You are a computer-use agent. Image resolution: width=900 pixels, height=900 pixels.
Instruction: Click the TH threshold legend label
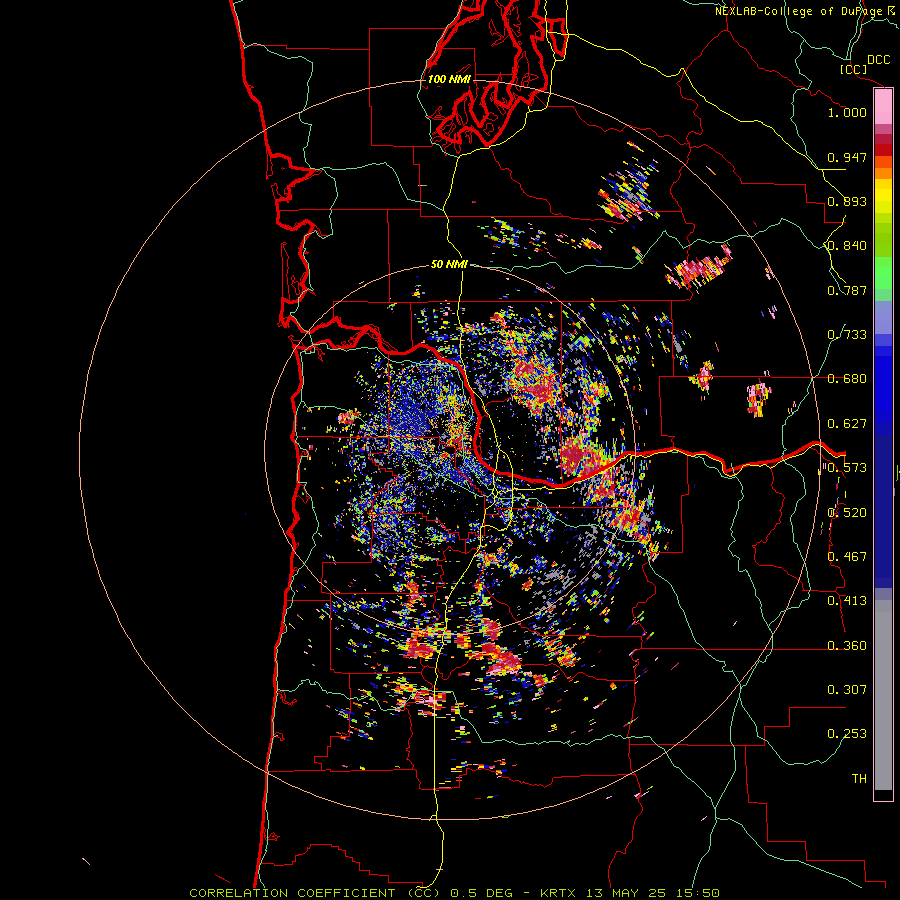click(859, 779)
